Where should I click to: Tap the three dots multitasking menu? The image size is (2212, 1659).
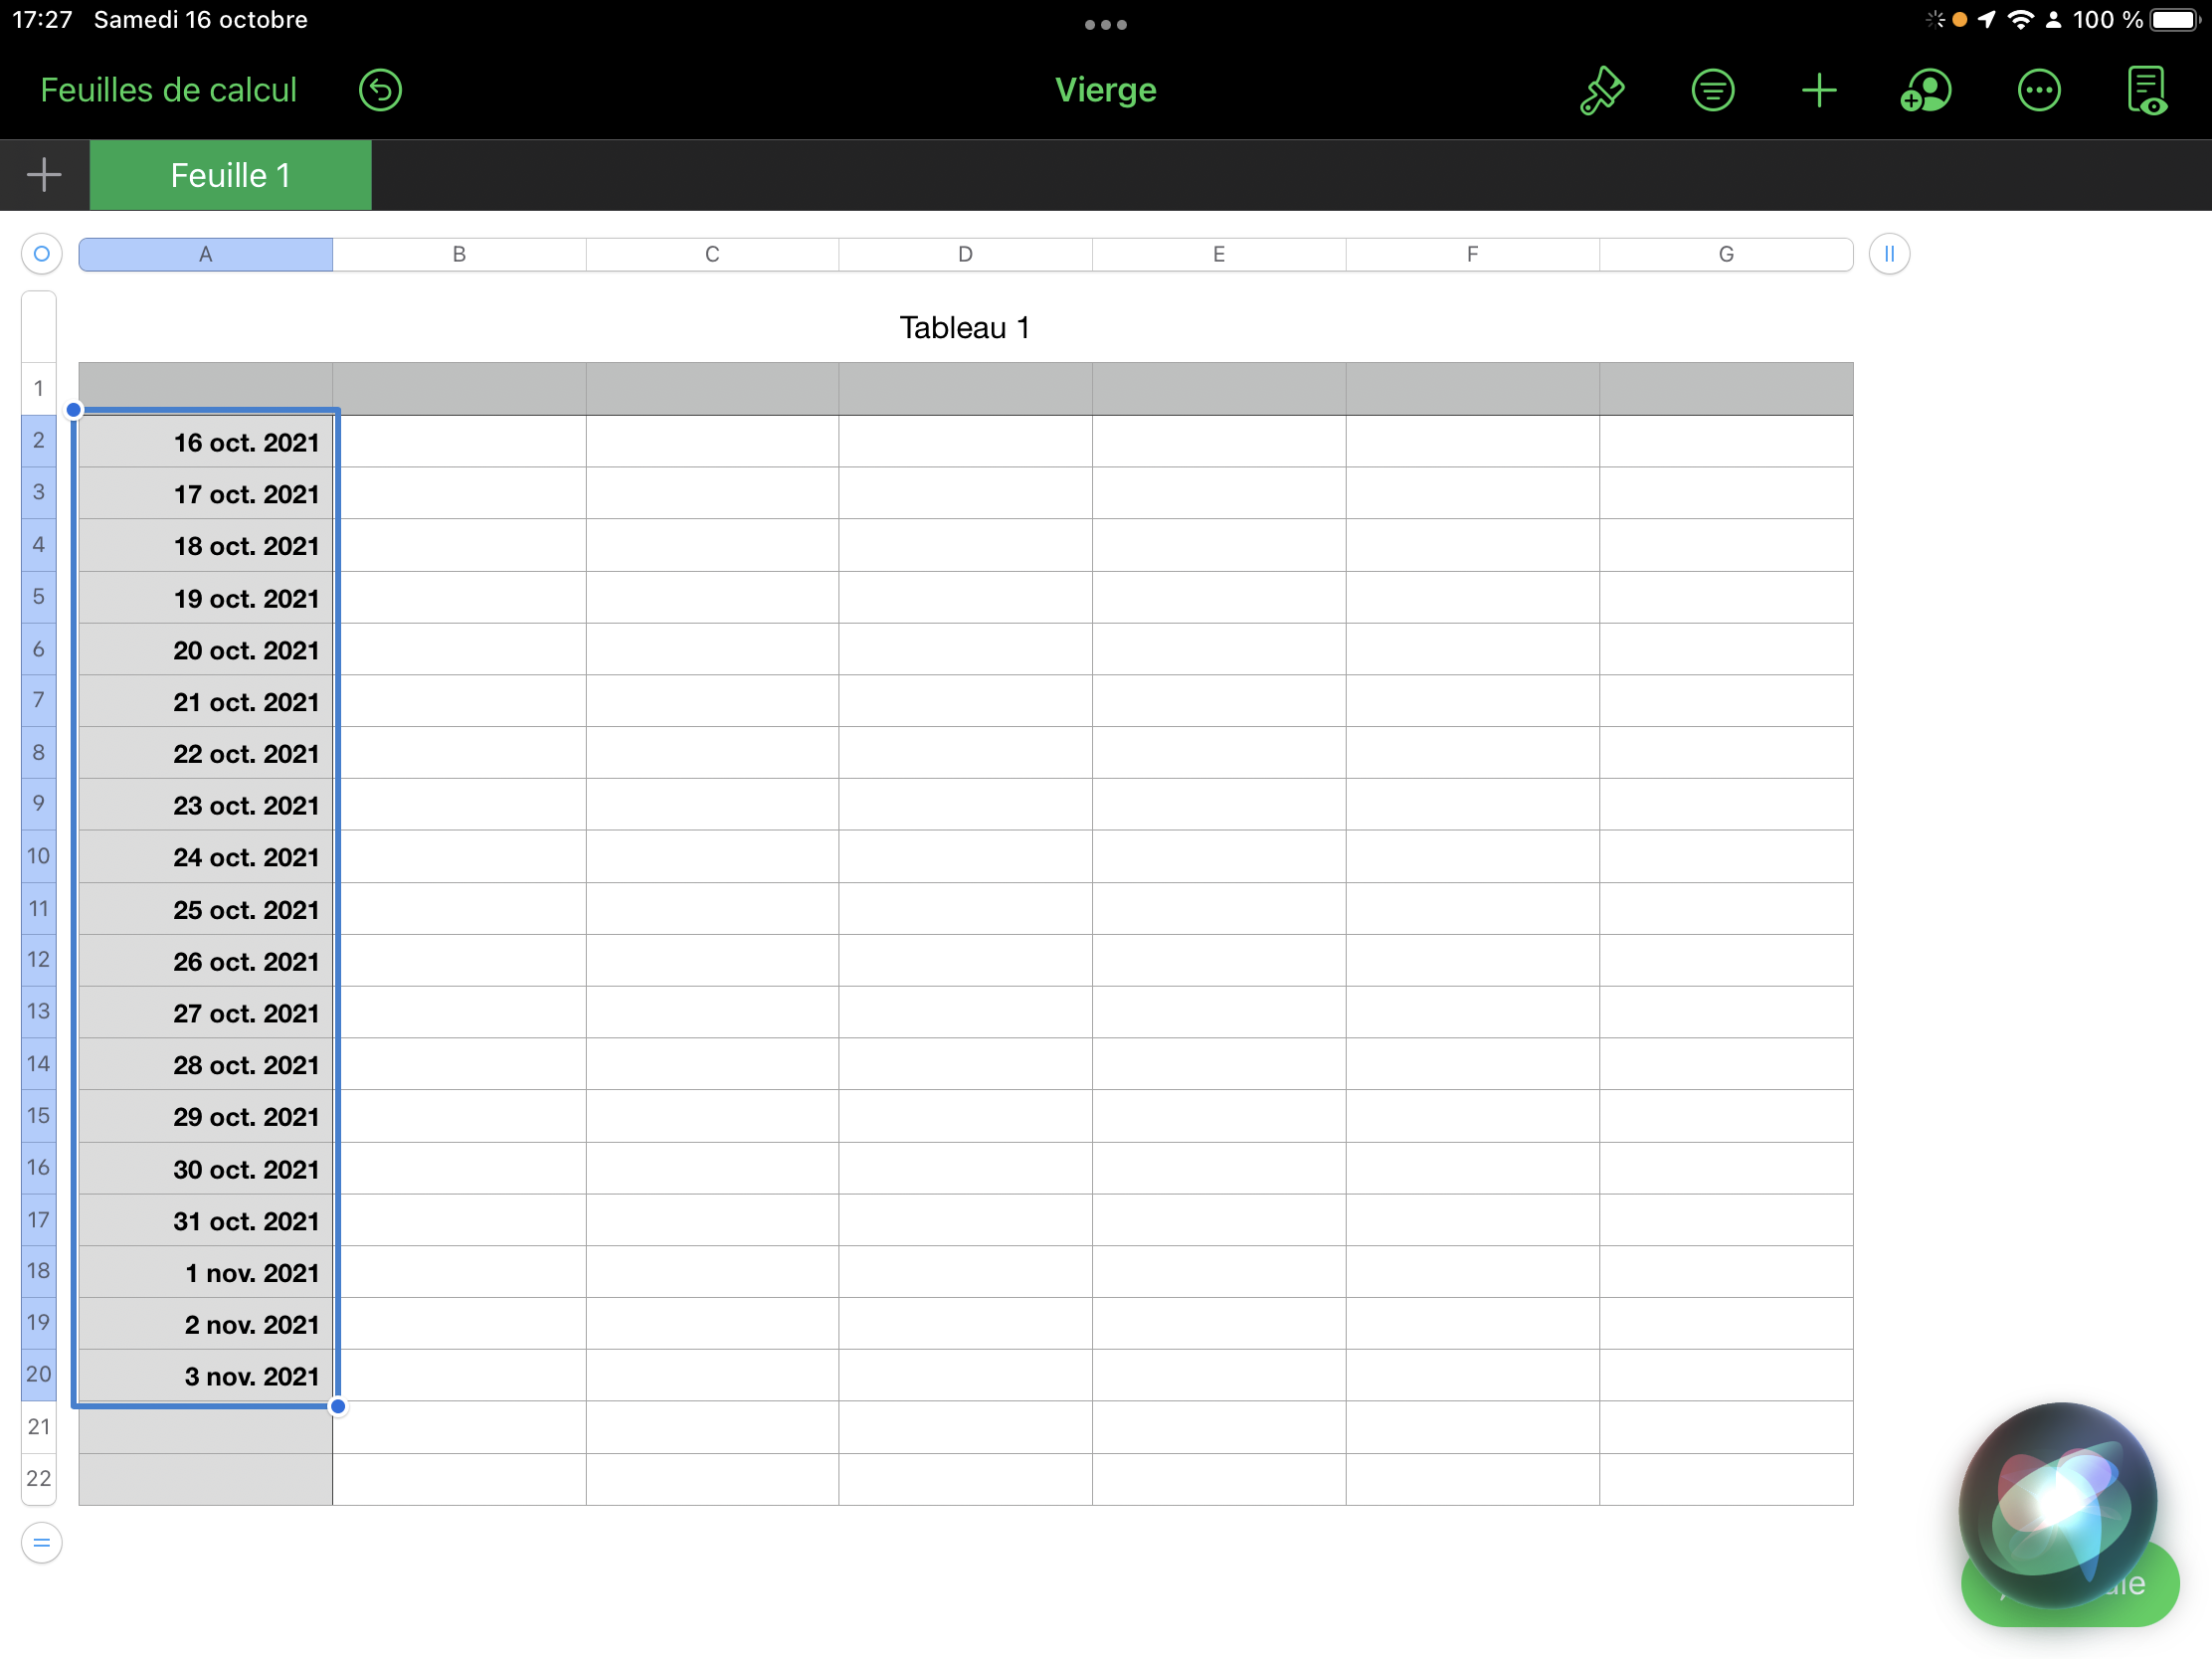pos(1105,25)
